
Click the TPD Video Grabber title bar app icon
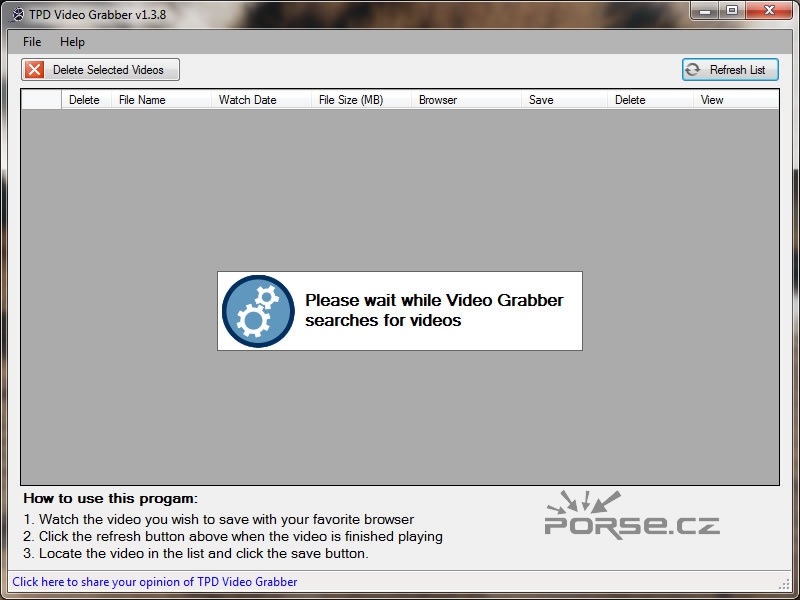point(17,15)
